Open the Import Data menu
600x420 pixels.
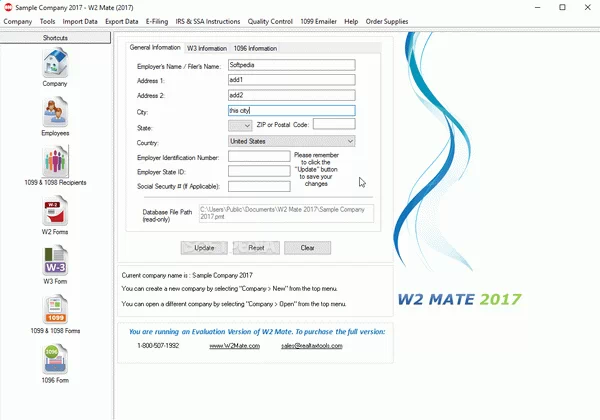click(x=80, y=21)
